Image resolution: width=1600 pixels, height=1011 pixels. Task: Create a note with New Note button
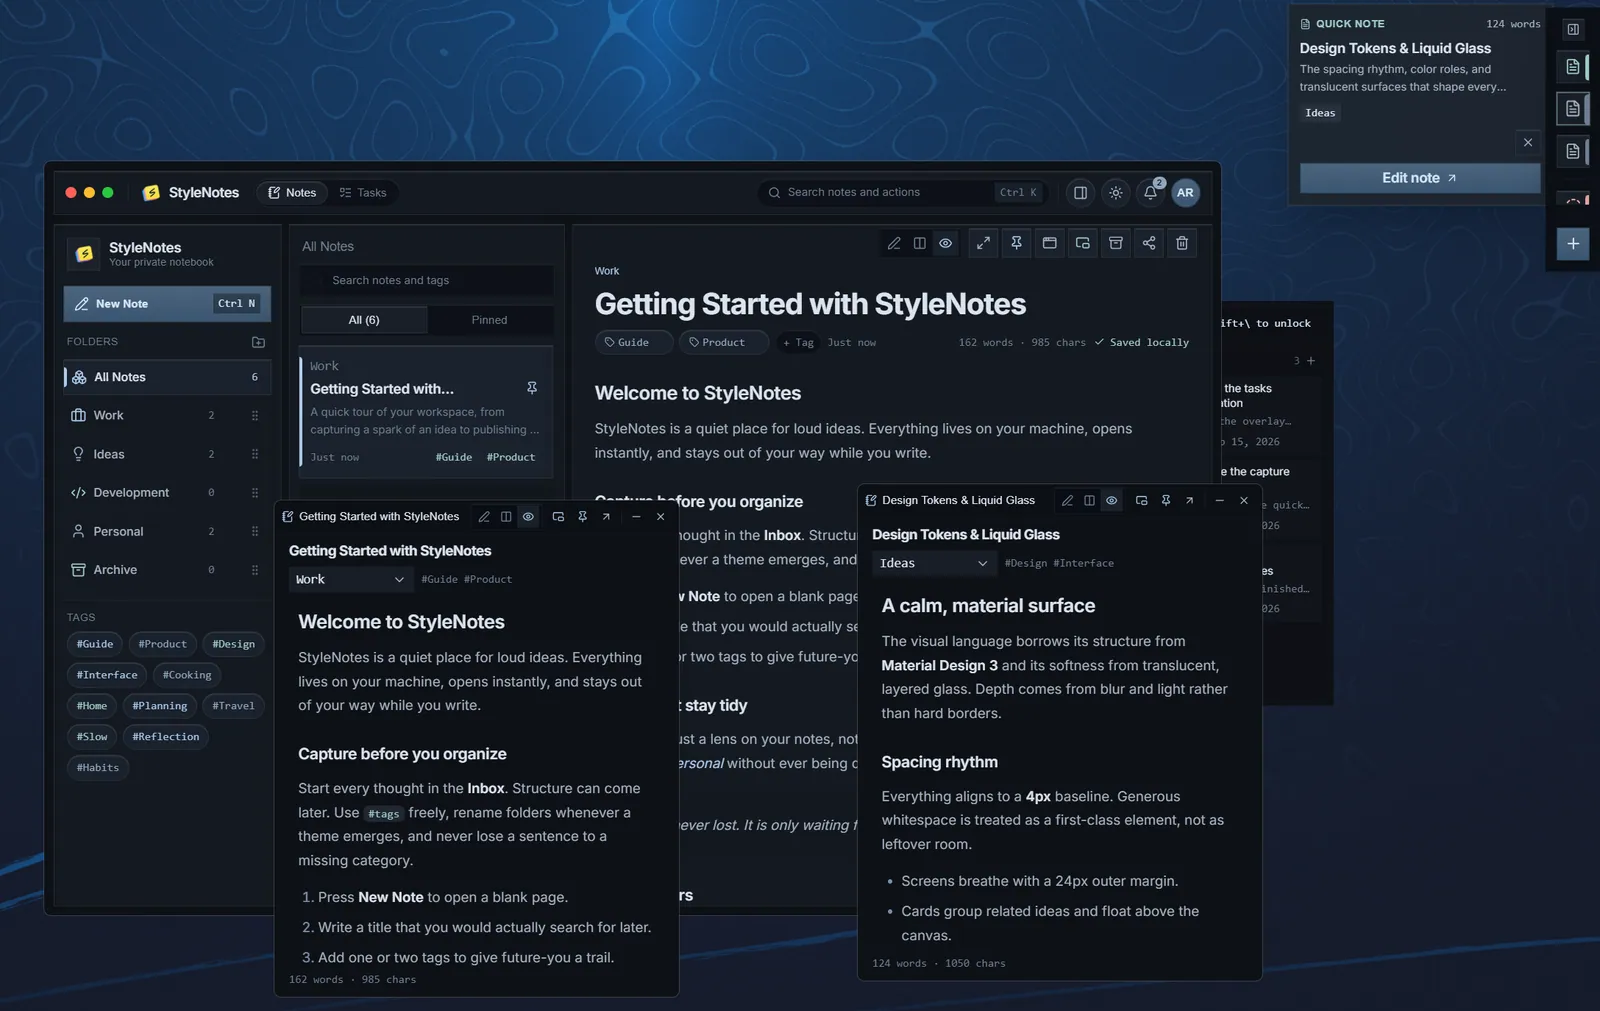click(x=167, y=304)
